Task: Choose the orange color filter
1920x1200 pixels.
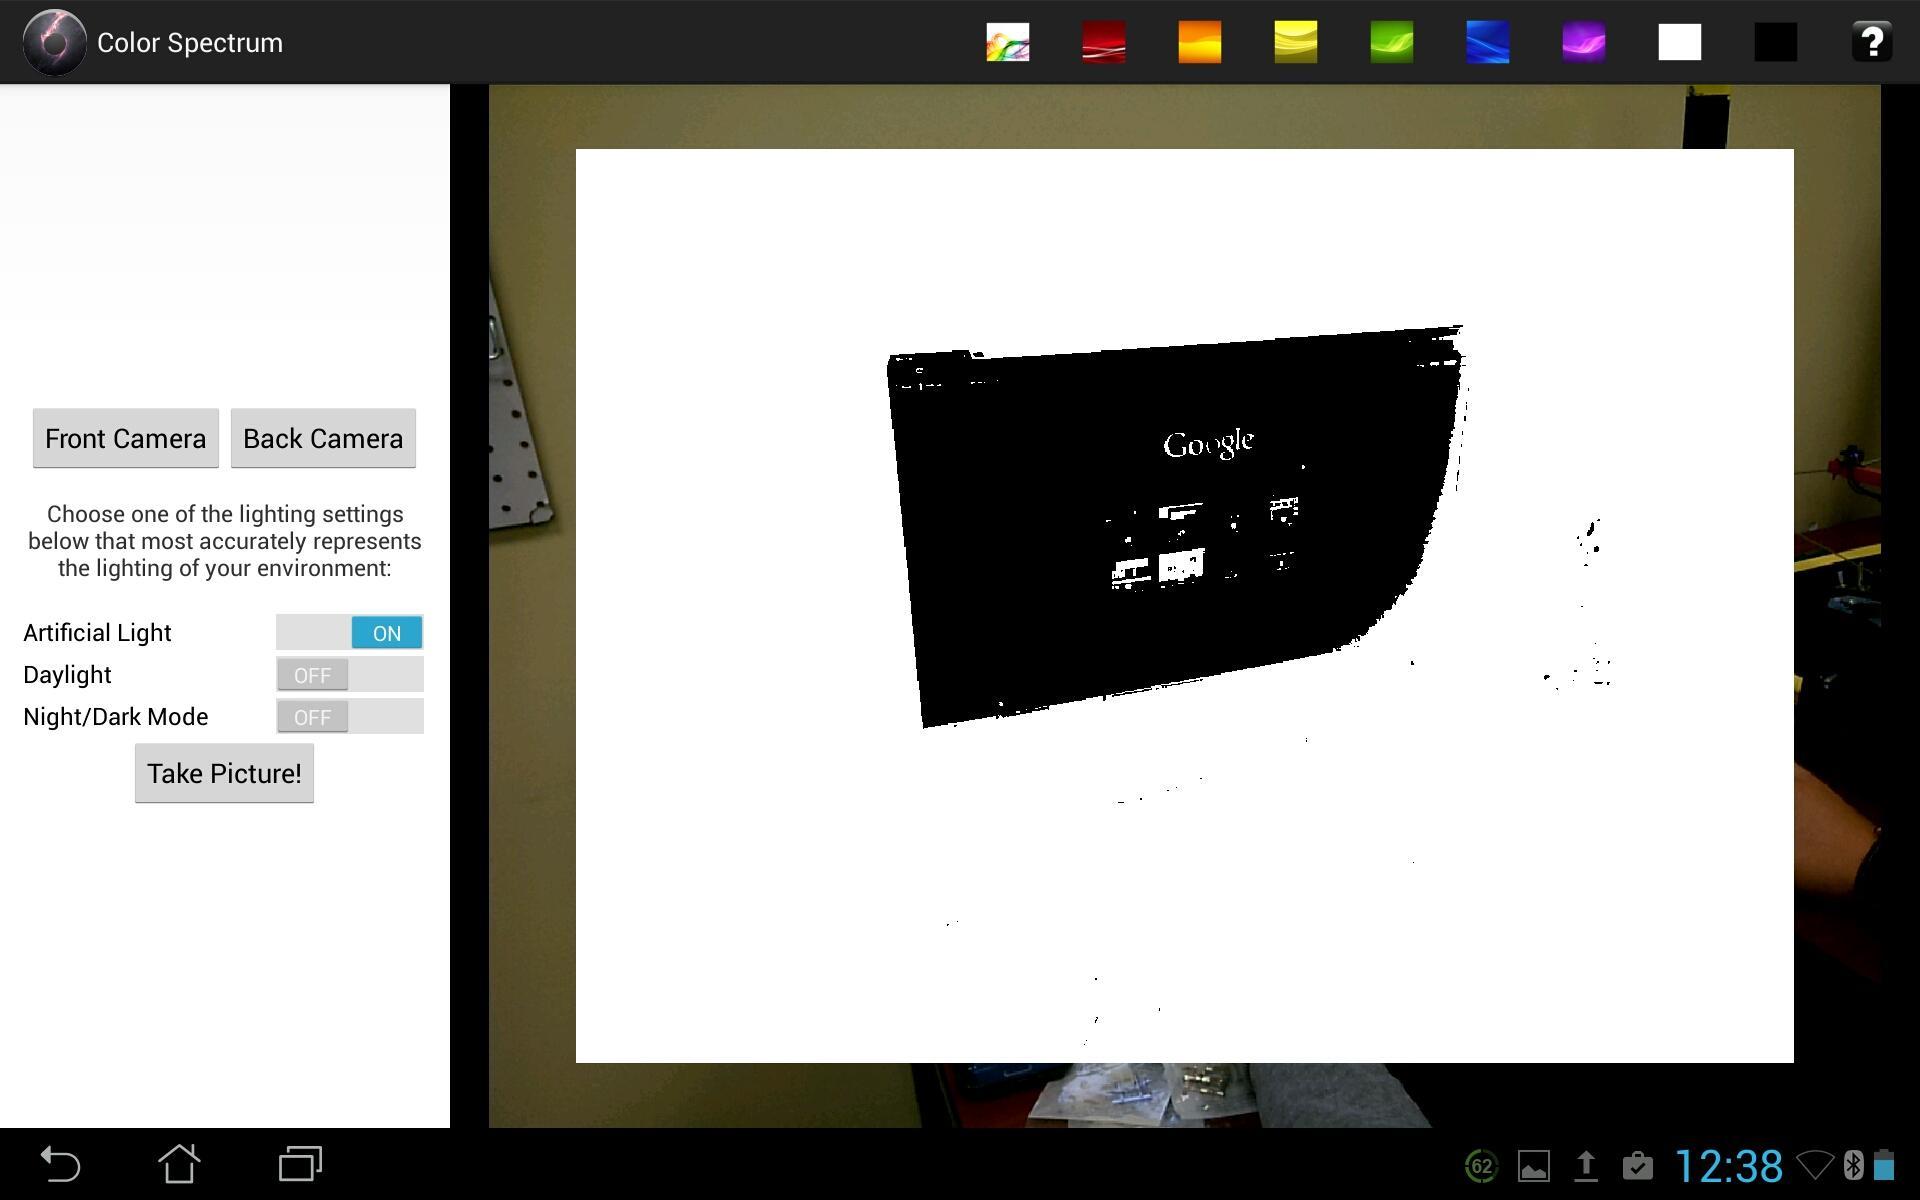Action: (1199, 42)
